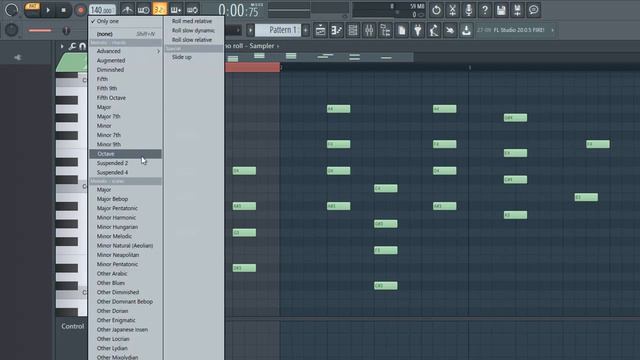This screenshot has width=640, height=360.
Task: Toggle the metronome icon
Action: (127, 10)
